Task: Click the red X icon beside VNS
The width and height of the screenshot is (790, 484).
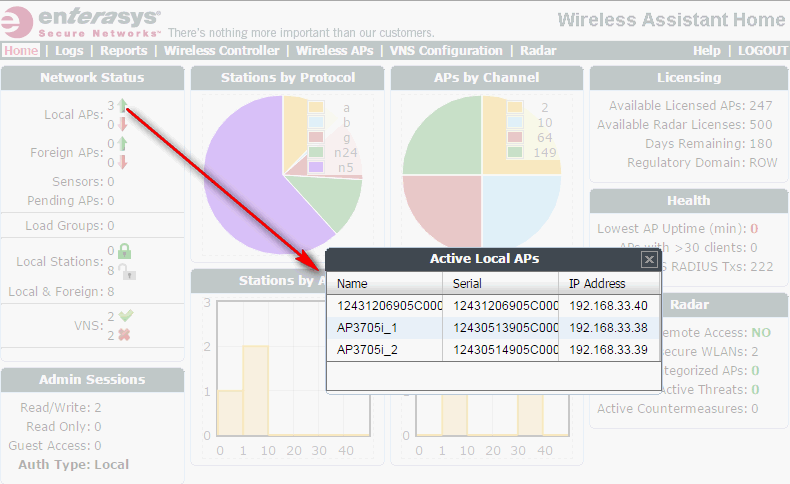Action: click(124, 335)
